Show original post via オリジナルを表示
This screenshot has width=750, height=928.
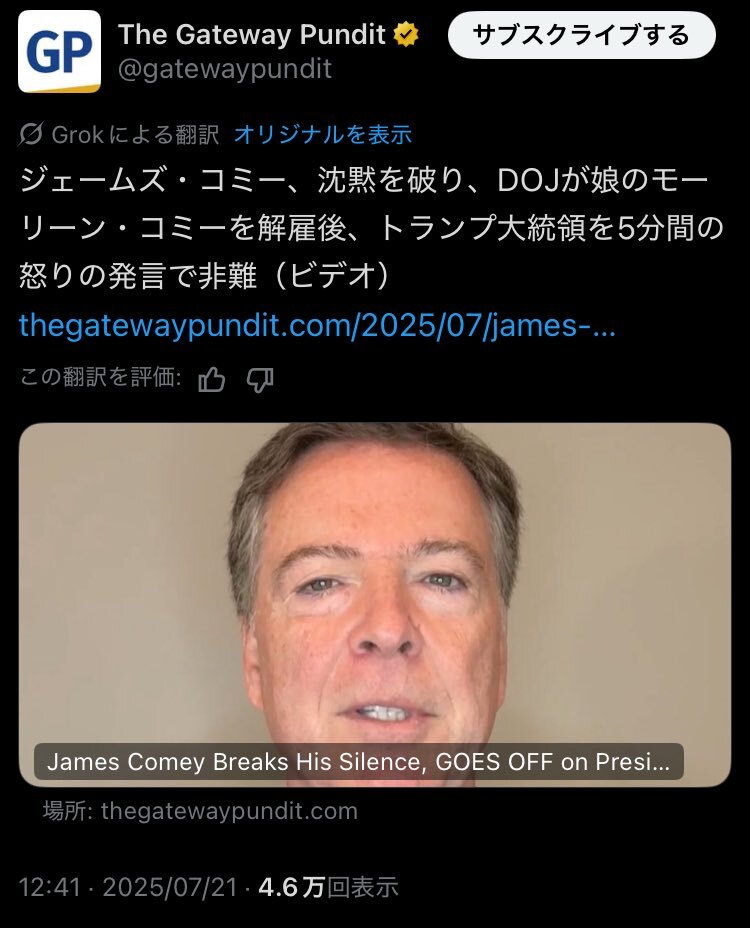(x=323, y=134)
